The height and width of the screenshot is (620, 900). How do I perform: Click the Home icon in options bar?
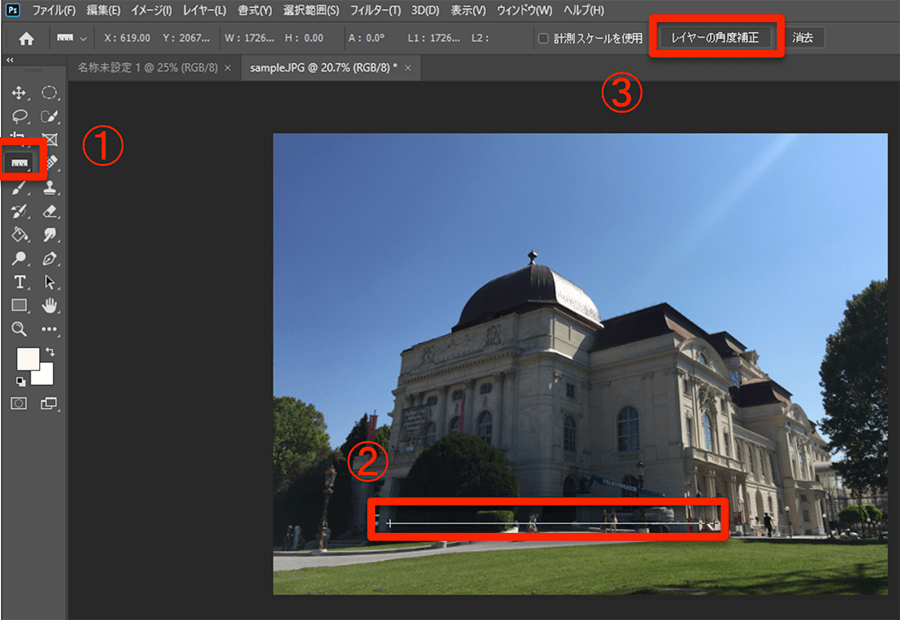[26, 39]
